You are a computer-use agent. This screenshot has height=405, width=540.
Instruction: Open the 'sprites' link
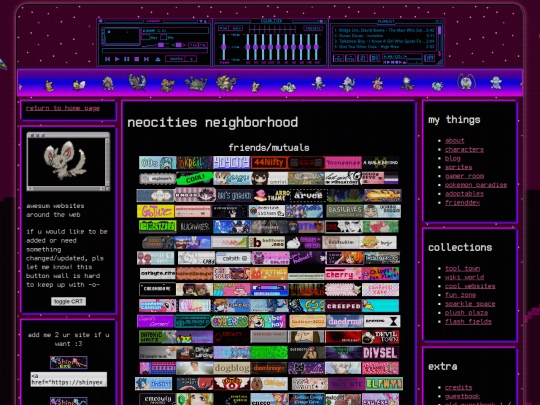tap(458, 167)
